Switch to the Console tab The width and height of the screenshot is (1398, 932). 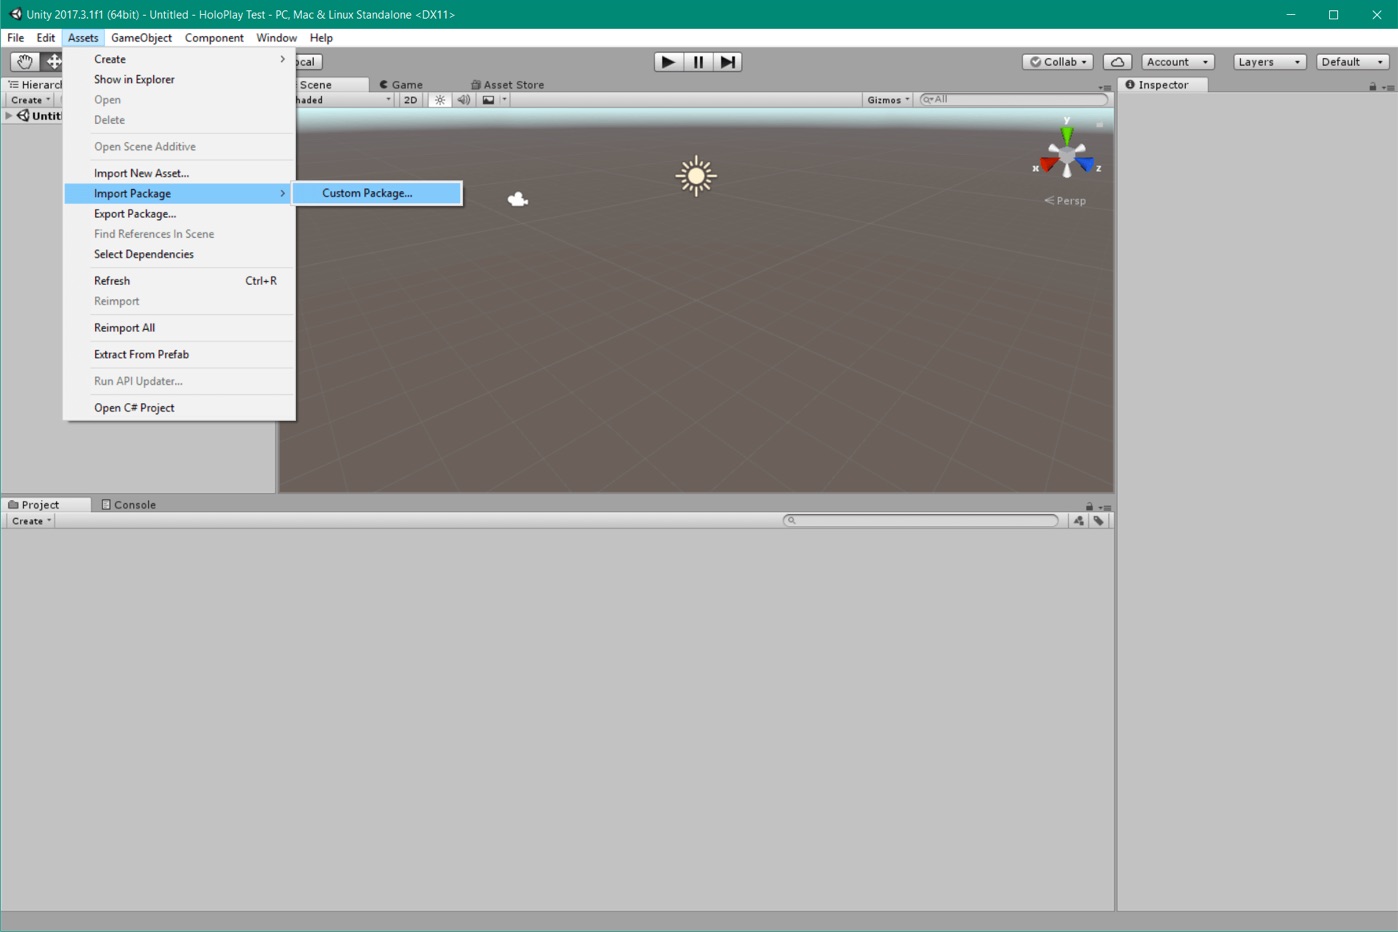129,505
